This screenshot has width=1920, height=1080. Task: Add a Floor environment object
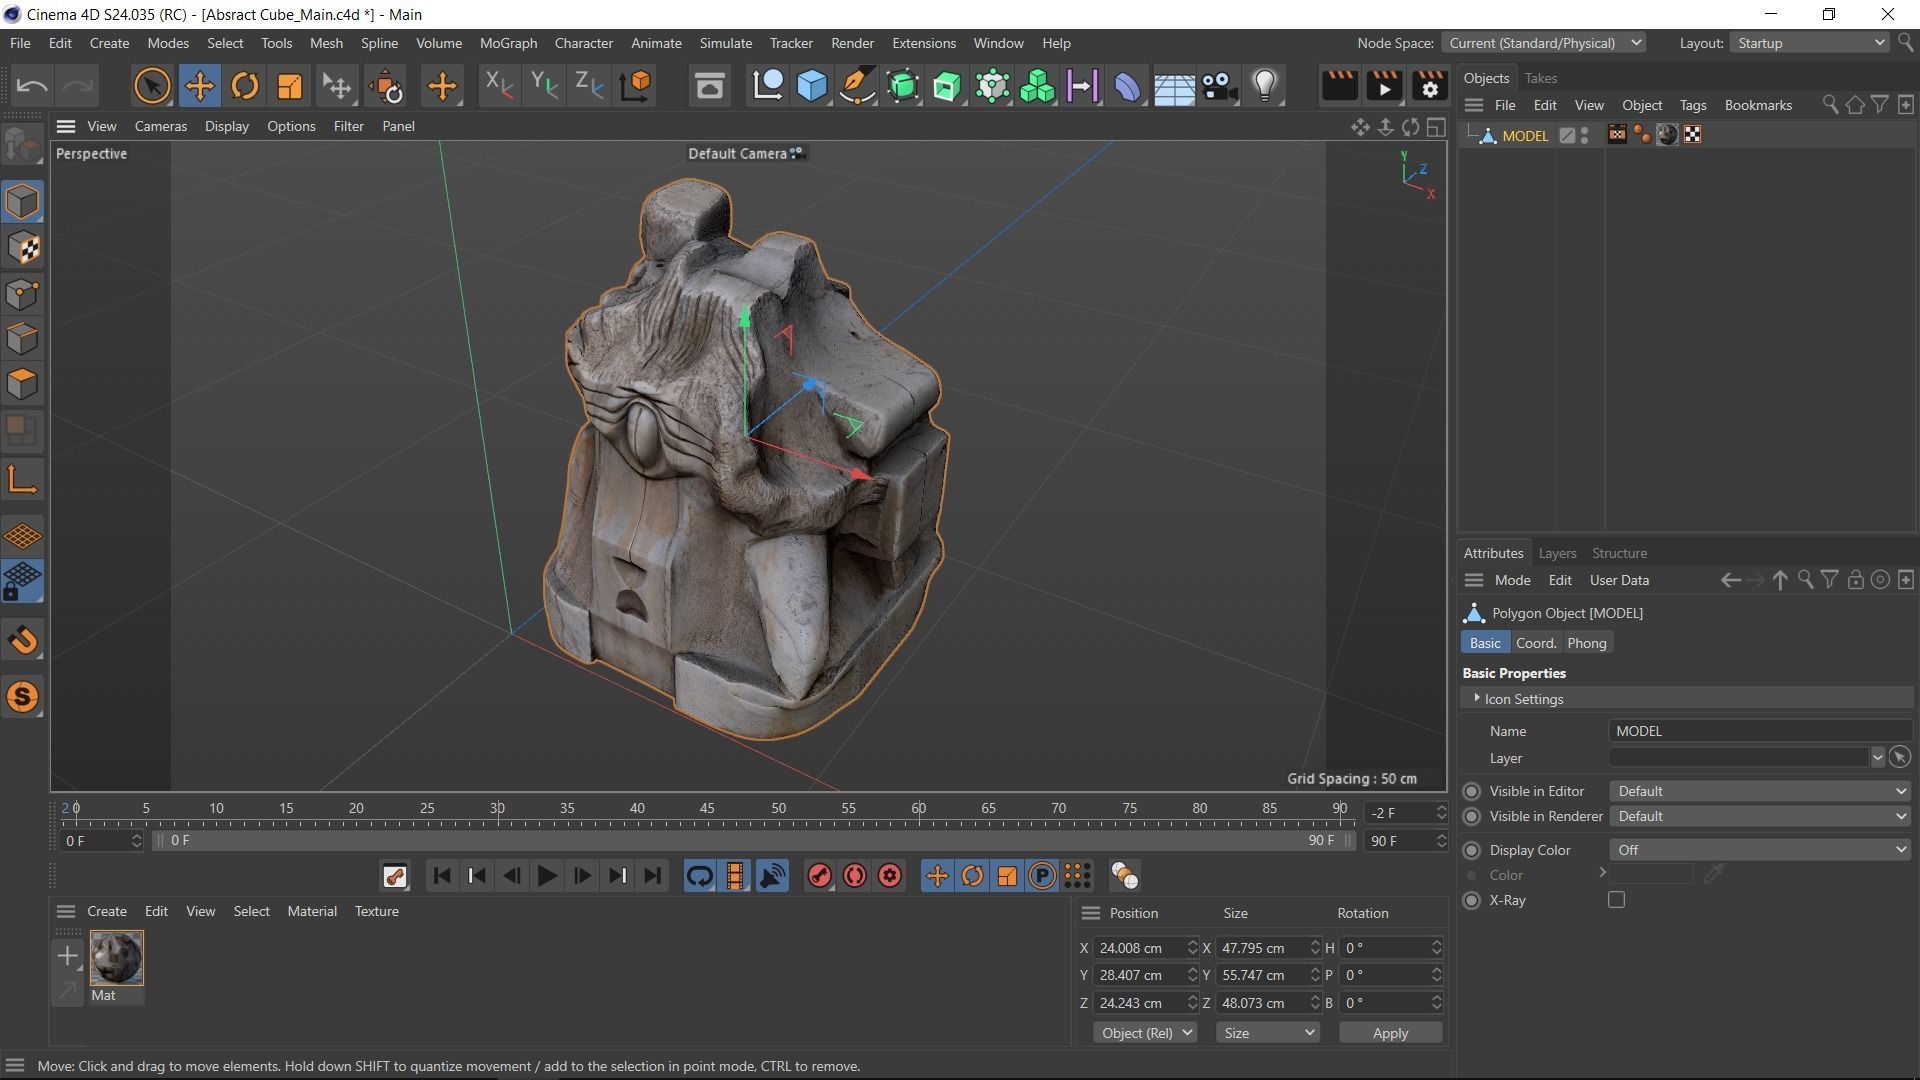click(x=1173, y=86)
